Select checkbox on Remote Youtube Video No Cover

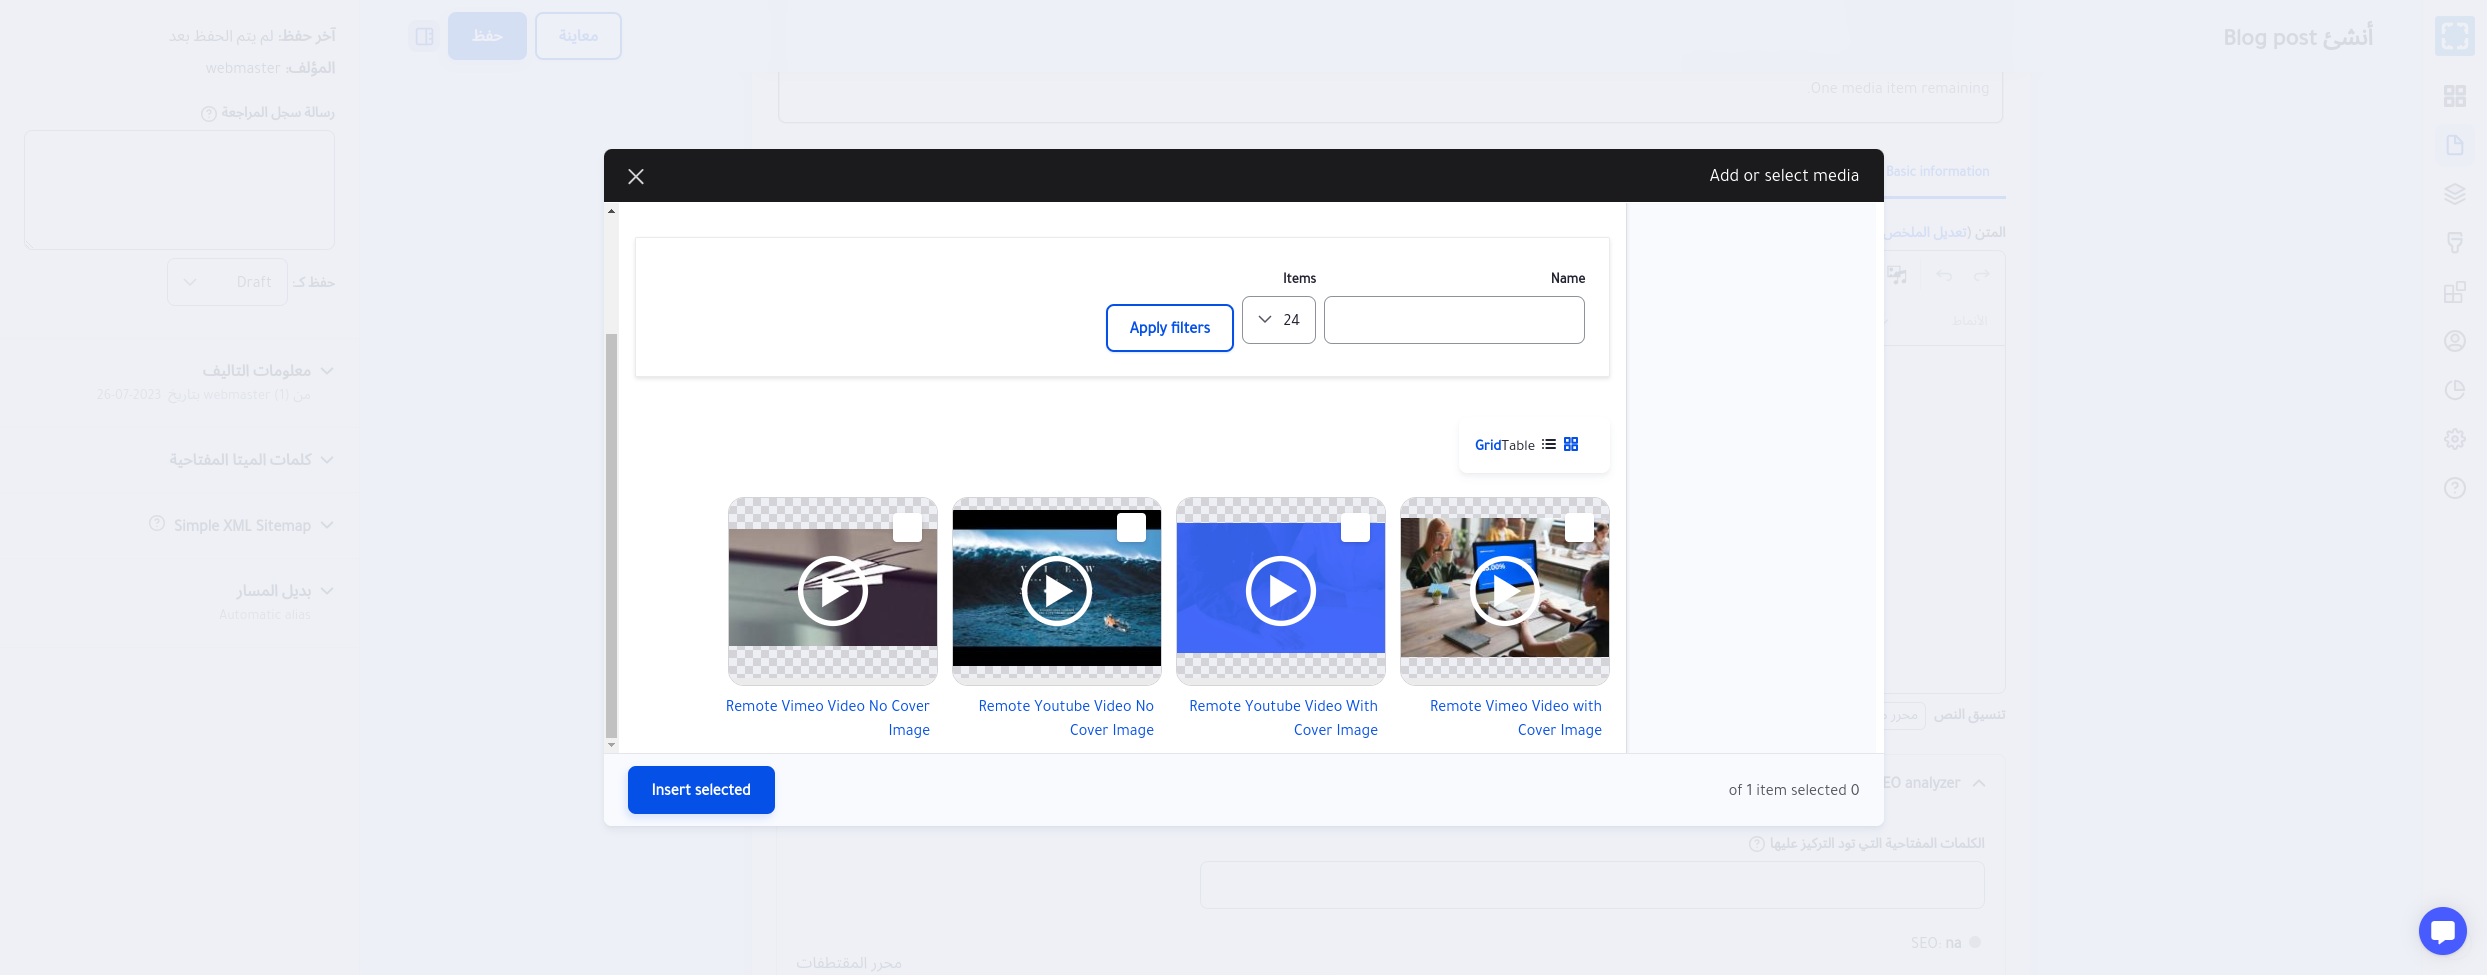point(1131,528)
